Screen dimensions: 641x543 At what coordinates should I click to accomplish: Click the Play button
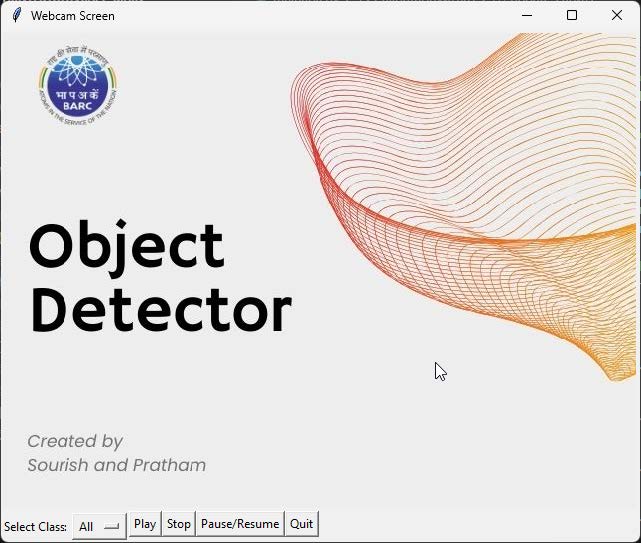click(x=145, y=524)
